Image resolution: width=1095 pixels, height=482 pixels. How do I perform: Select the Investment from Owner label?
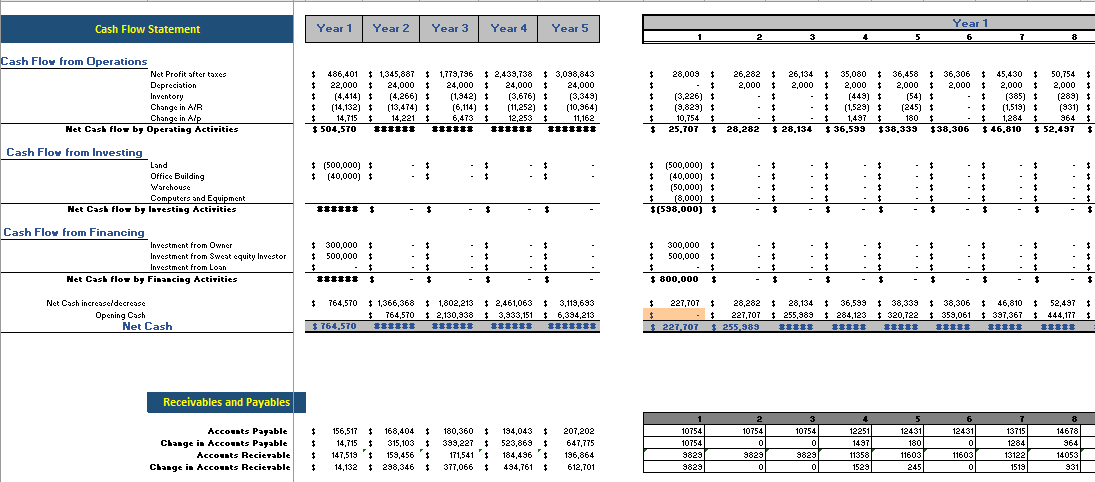(191, 245)
